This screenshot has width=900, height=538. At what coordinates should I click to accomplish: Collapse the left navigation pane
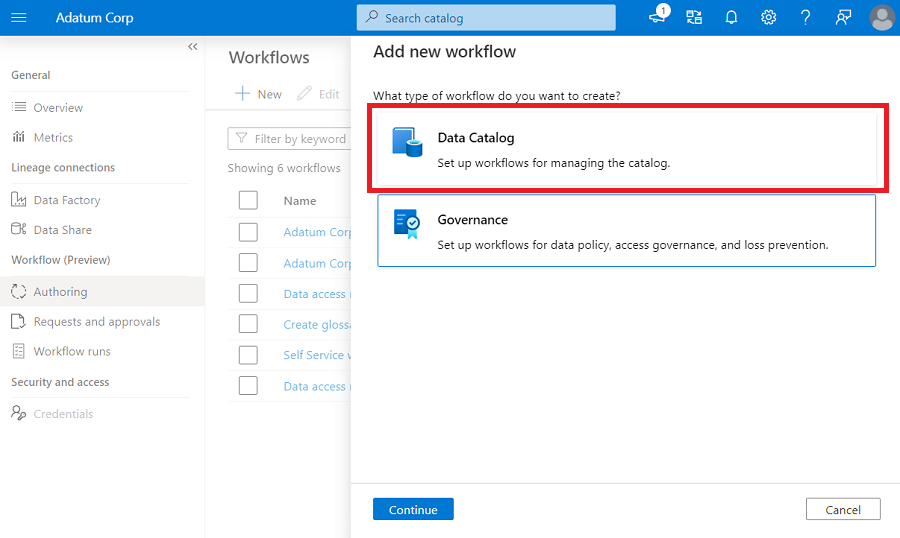point(192,47)
